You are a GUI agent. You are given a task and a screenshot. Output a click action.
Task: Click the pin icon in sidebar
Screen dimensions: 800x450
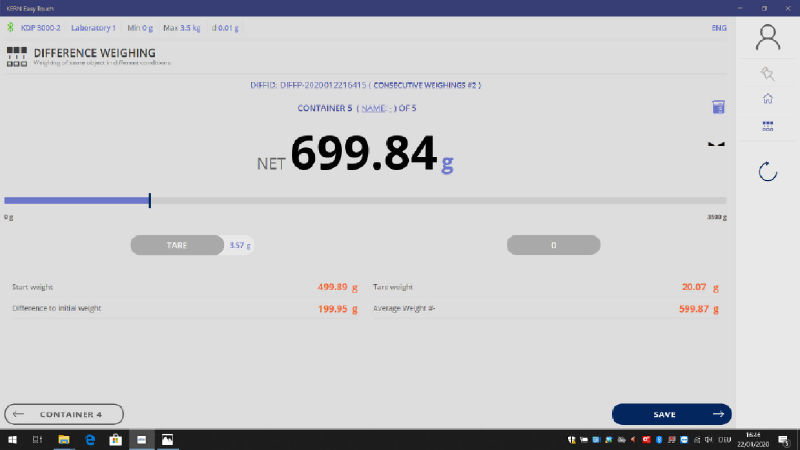(767, 74)
